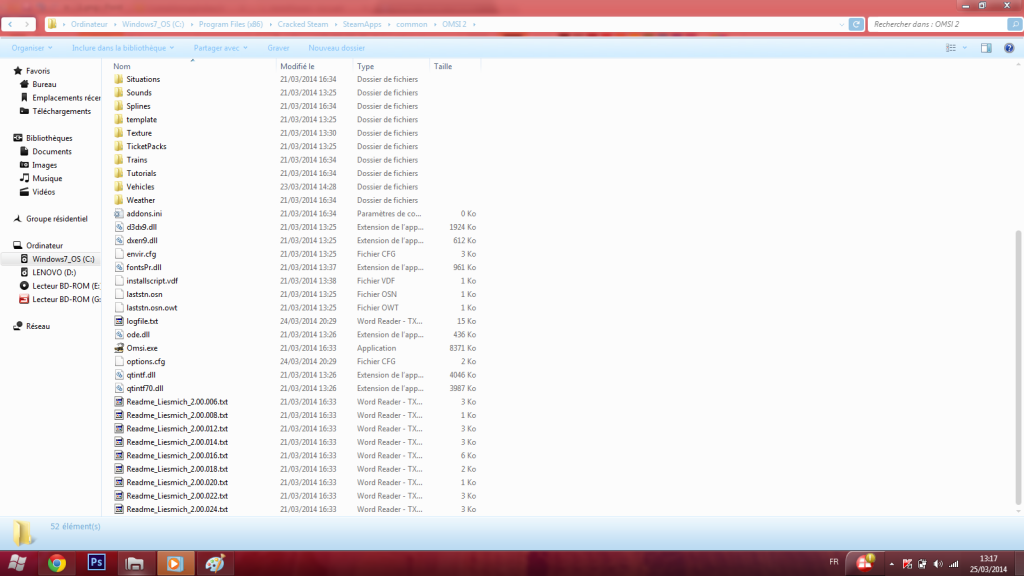This screenshot has width=1024, height=576.
Task: Open Photoshop from taskbar
Action: pyautogui.click(x=97, y=562)
